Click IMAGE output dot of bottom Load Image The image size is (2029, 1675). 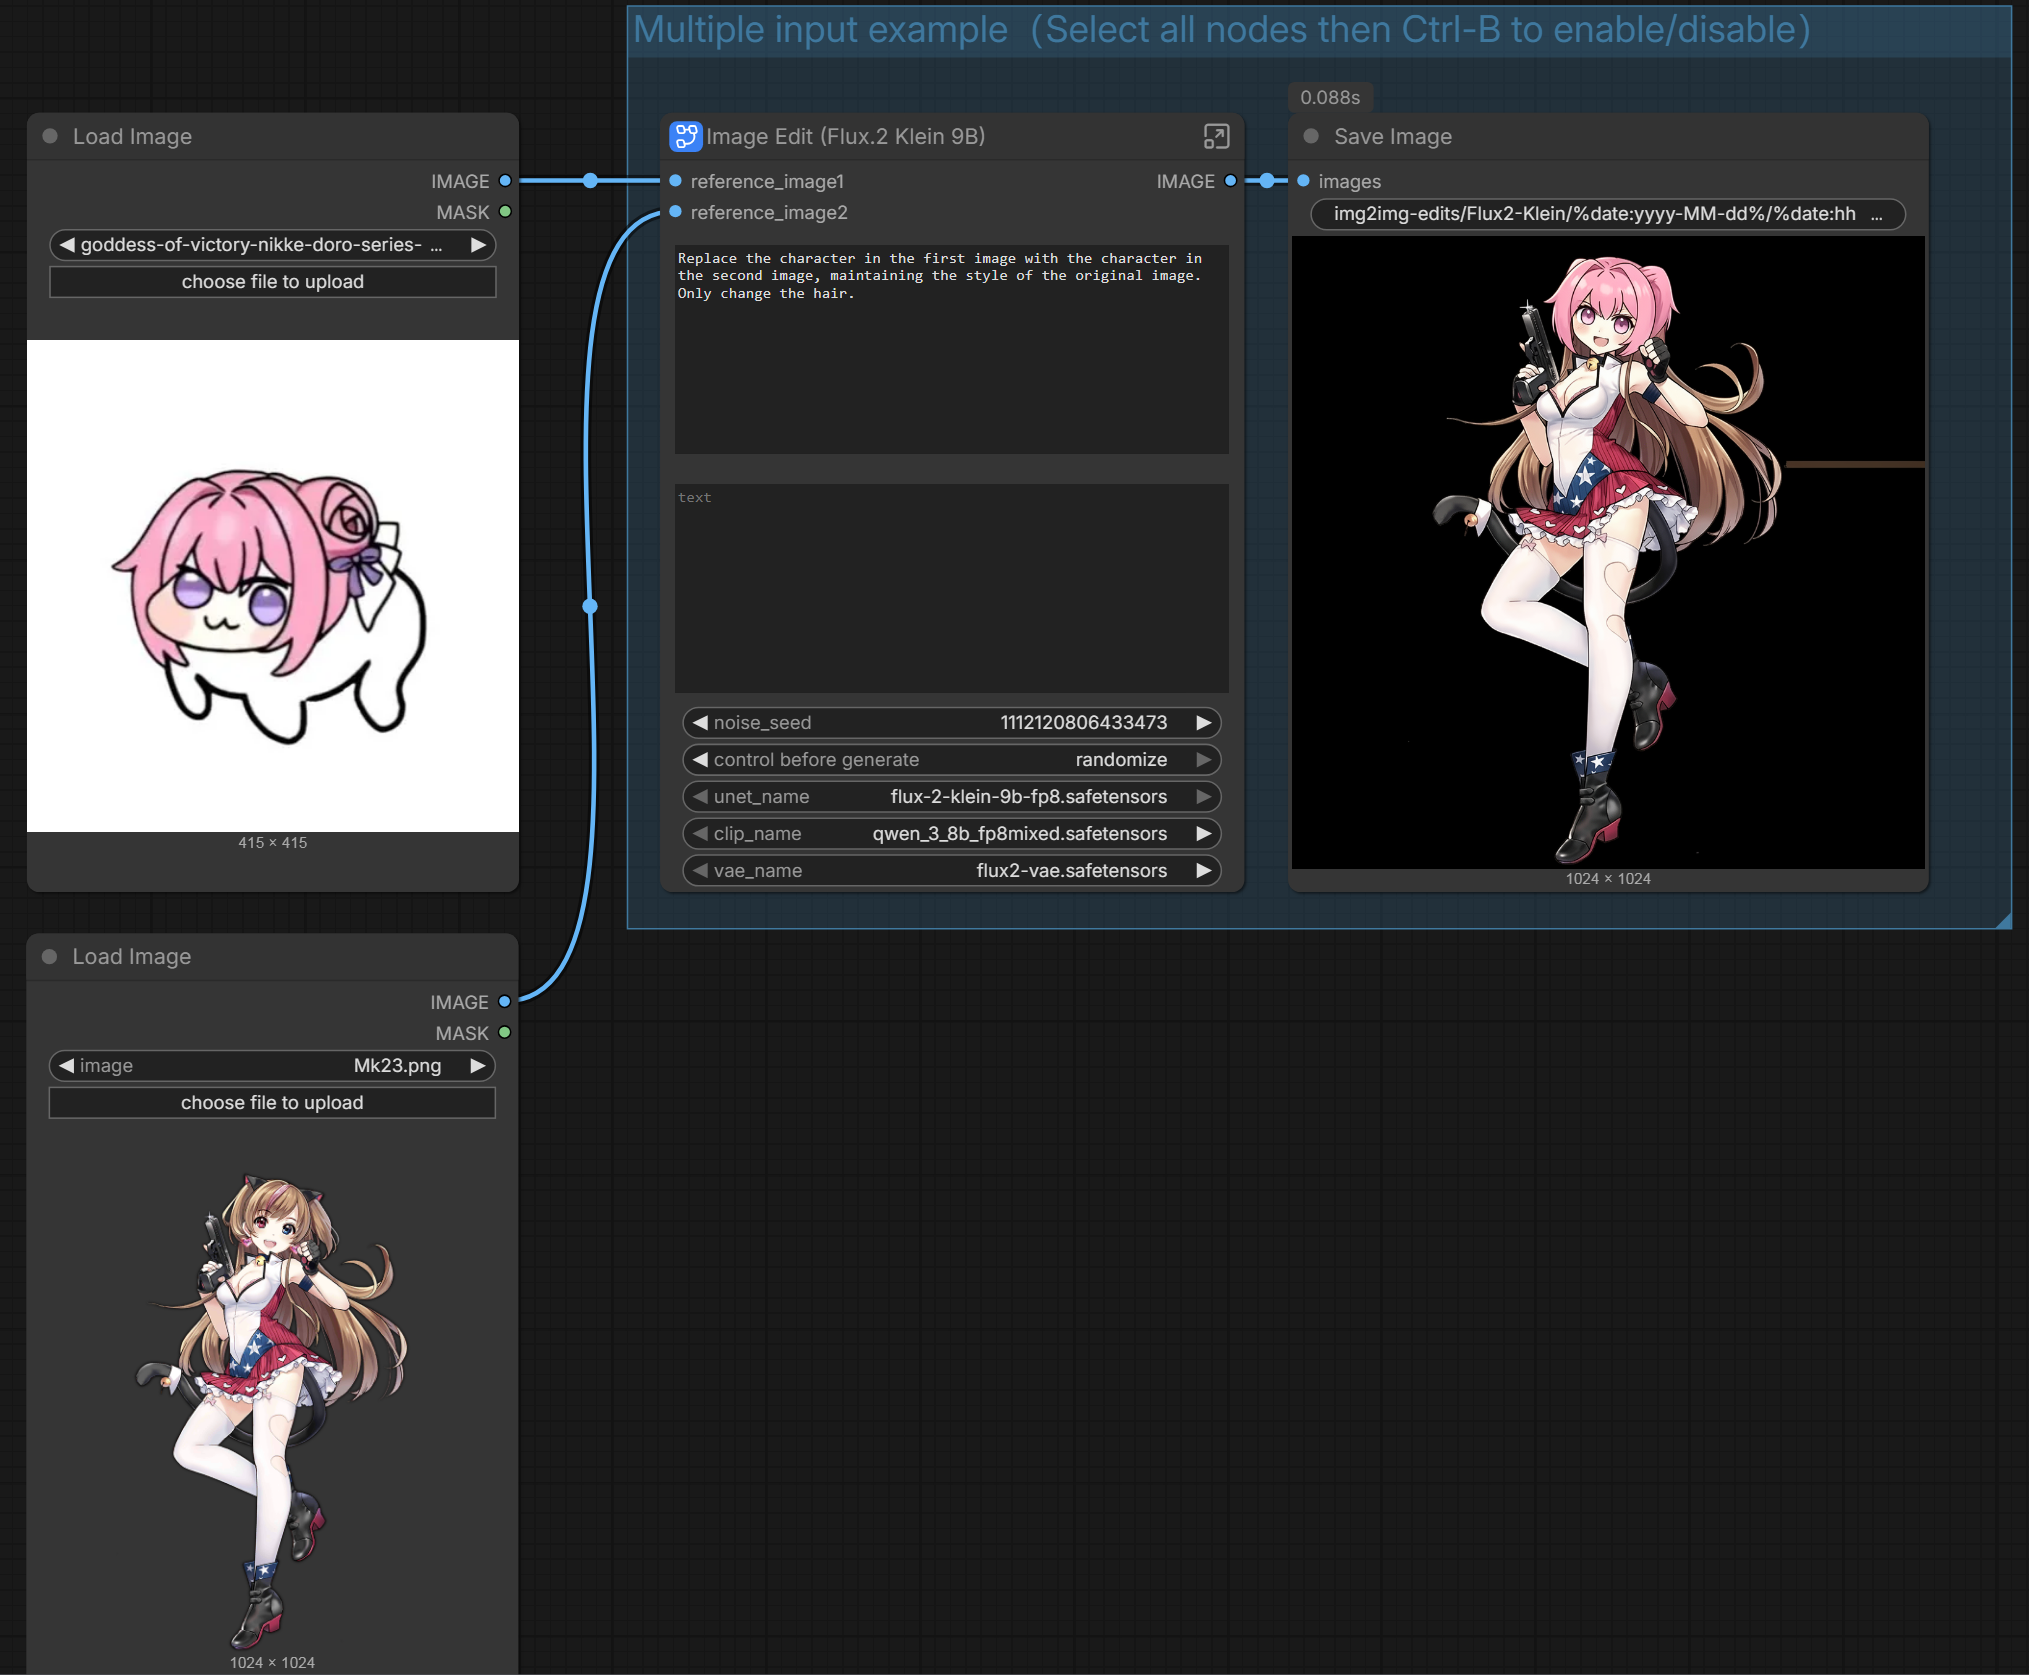click(505, 1002)
